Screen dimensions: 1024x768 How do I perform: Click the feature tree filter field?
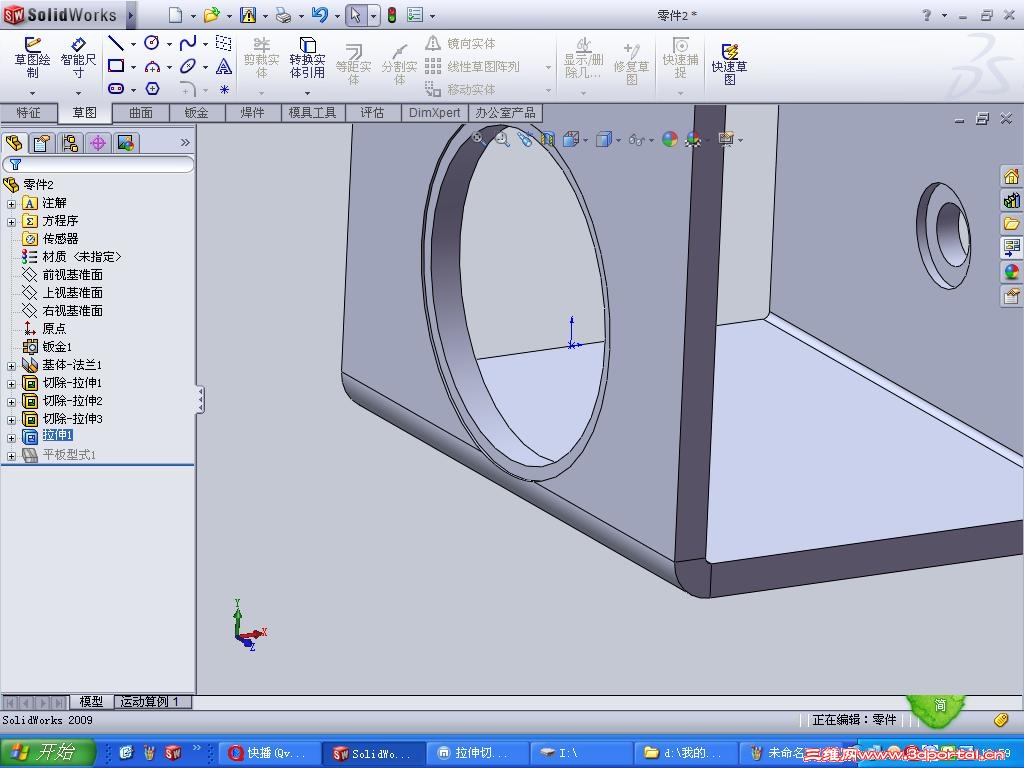(x=100, y=164)
